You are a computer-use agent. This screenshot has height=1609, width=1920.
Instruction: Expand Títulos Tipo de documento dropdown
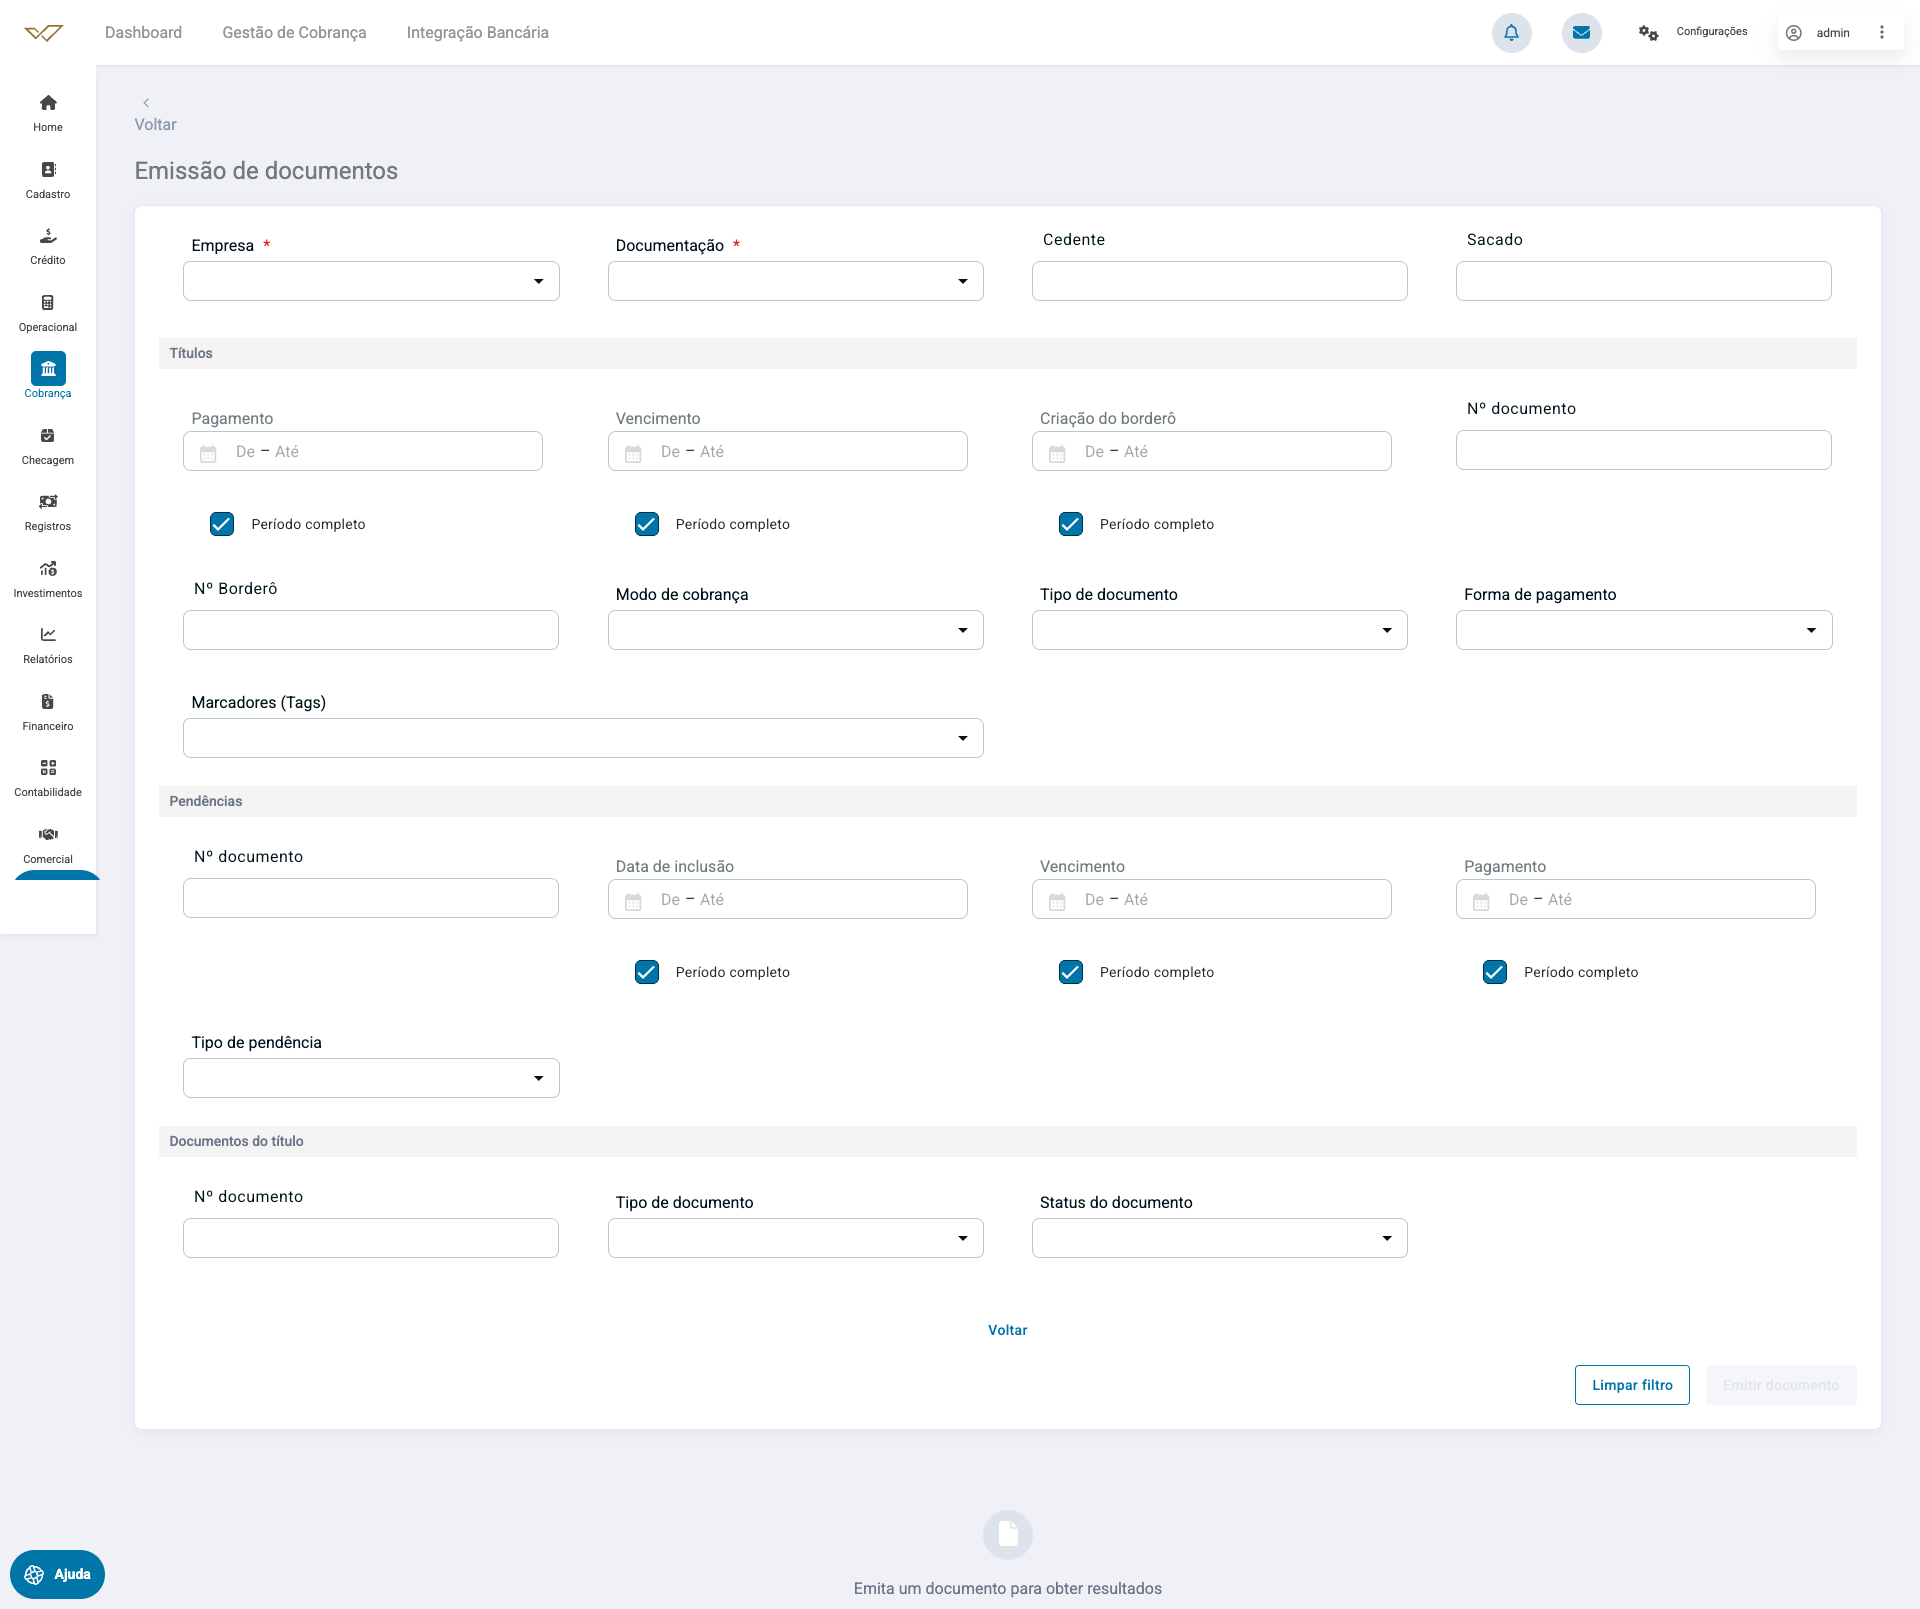click(x=1220, y=630)
